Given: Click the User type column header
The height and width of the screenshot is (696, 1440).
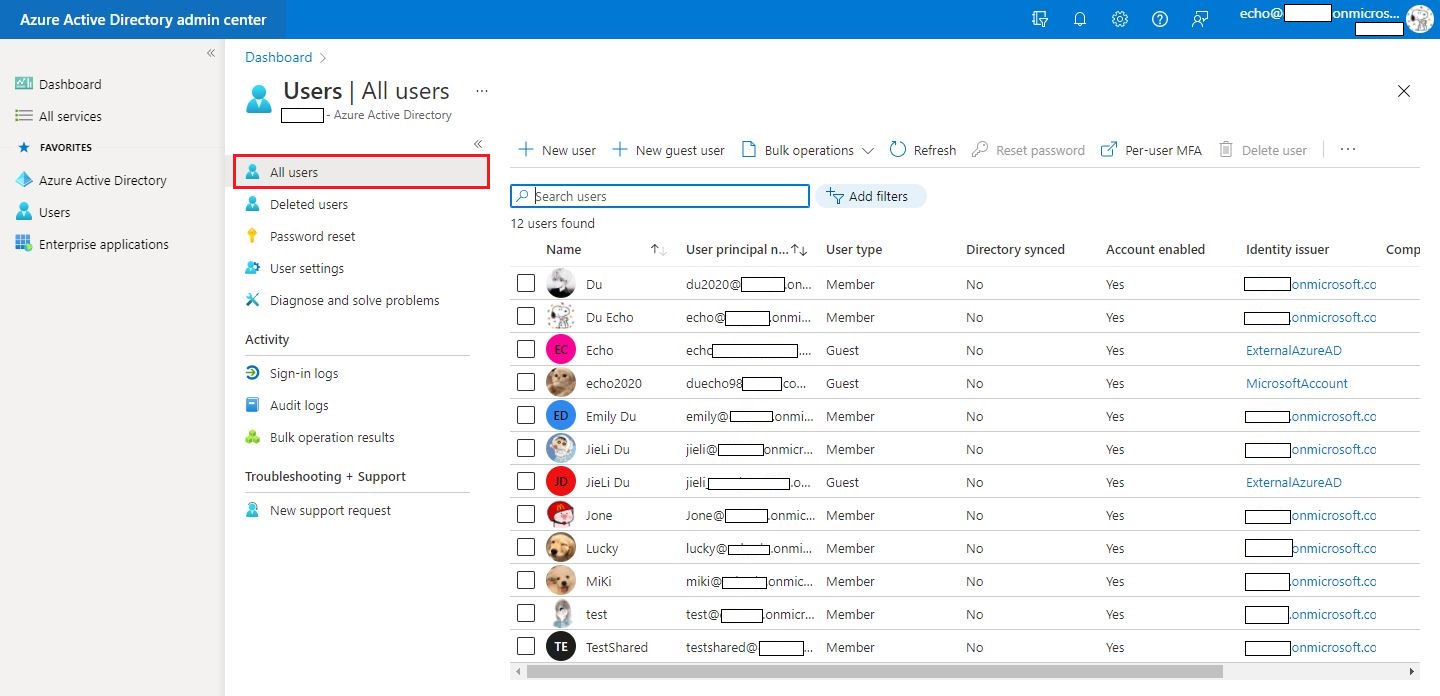Looking at the screenshot, I should click(854, 249).
